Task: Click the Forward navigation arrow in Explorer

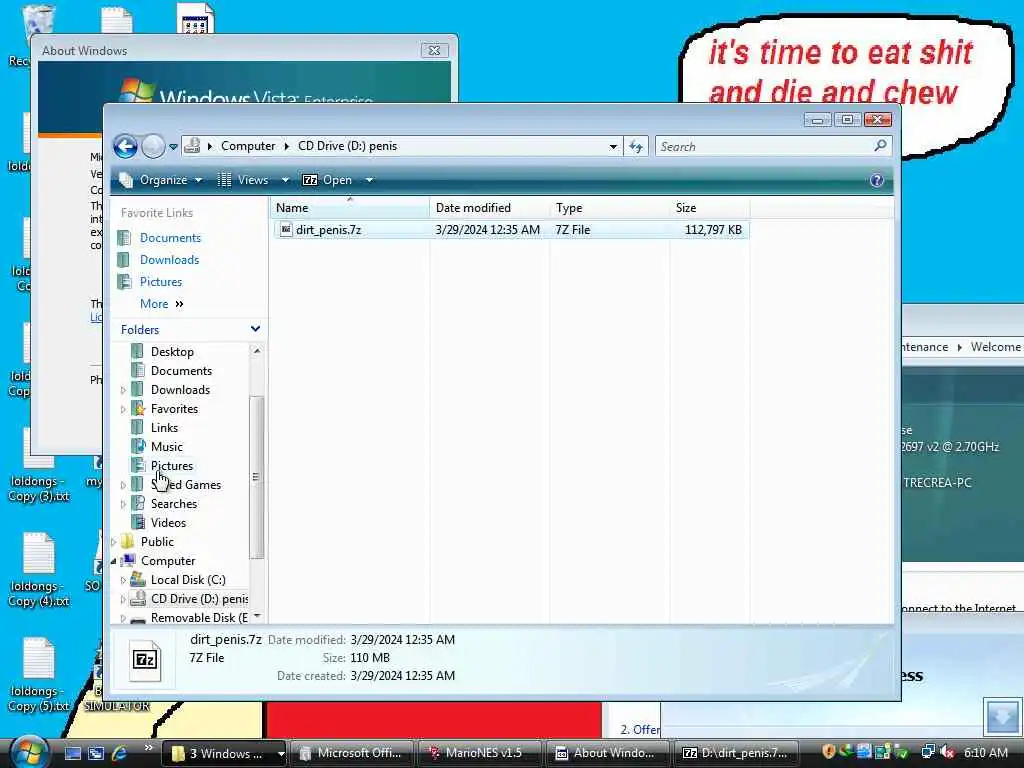Action: [153, 146]
